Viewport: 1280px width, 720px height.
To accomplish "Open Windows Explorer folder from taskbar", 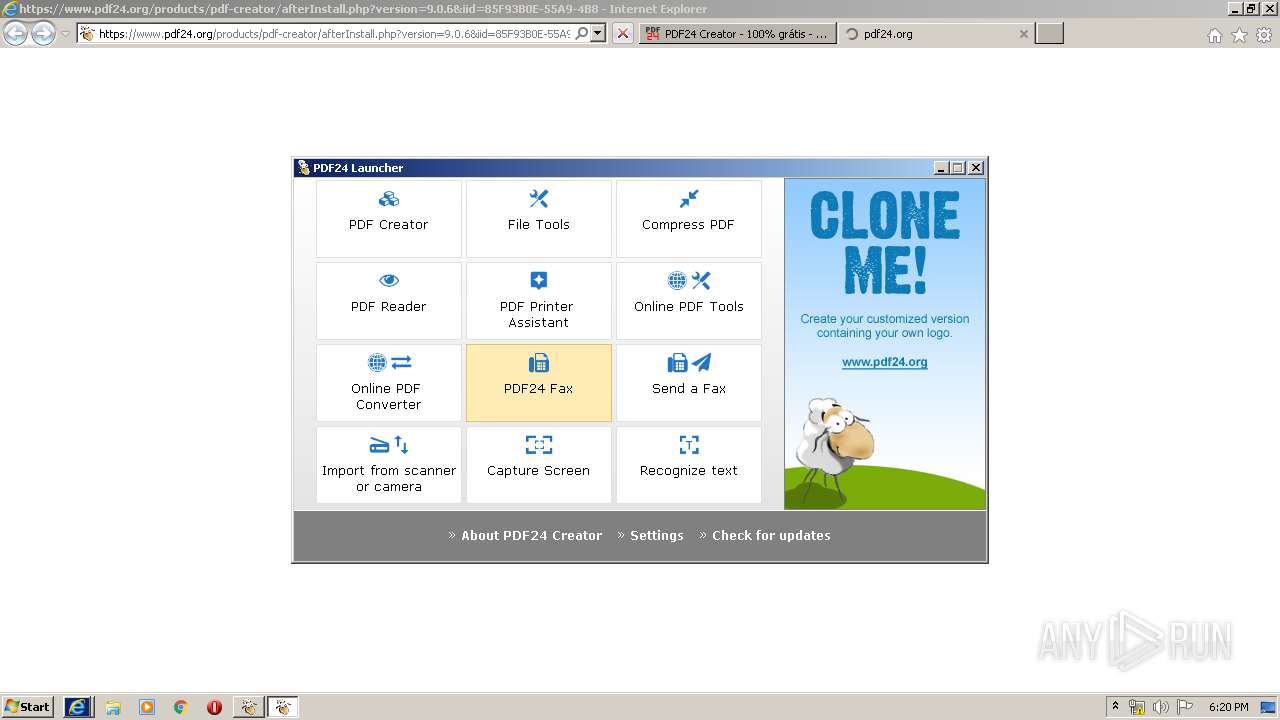I will (113, 707).
